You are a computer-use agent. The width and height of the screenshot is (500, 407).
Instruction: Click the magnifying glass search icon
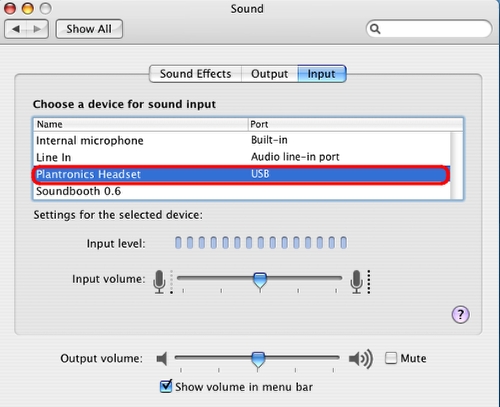[x=375, y=29]
